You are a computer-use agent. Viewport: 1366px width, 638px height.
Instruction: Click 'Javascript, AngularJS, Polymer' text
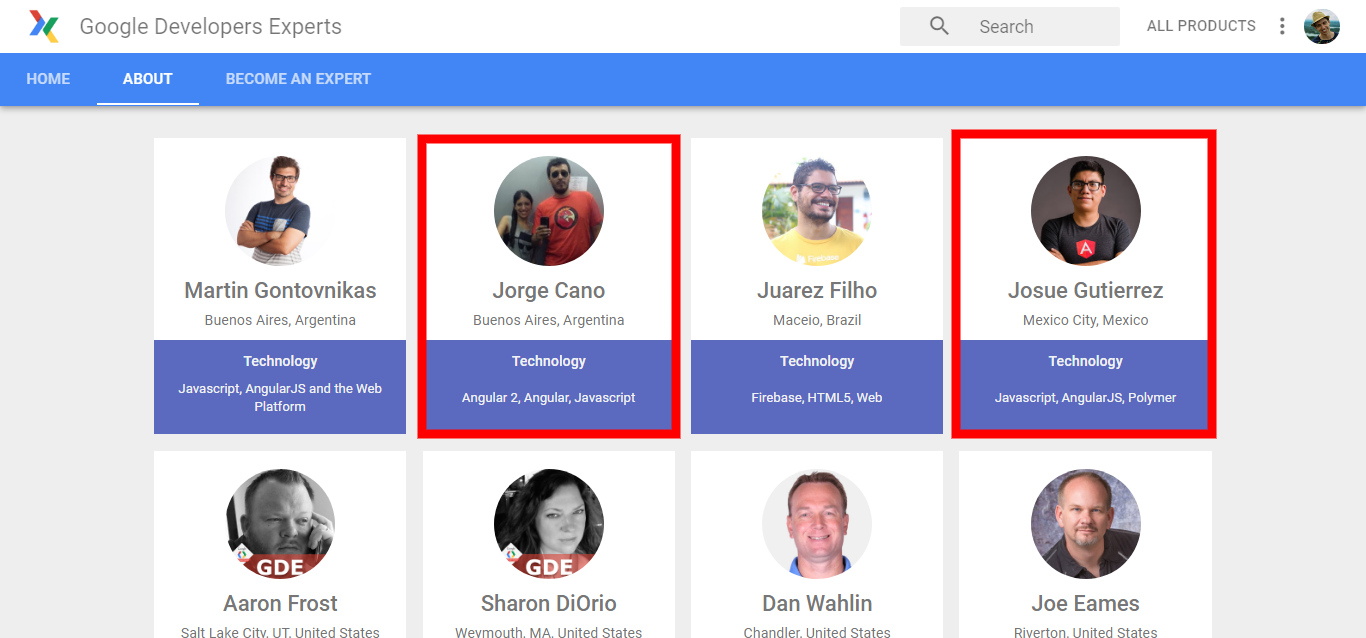pos(1086,398)
